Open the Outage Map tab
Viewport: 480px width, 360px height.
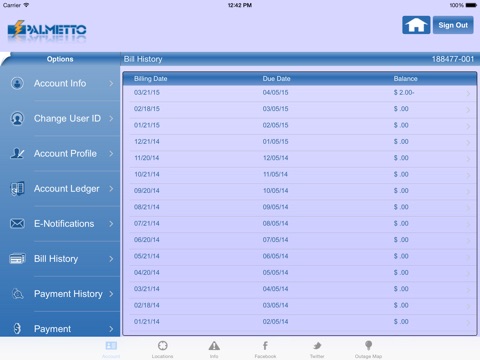point(368,349)
